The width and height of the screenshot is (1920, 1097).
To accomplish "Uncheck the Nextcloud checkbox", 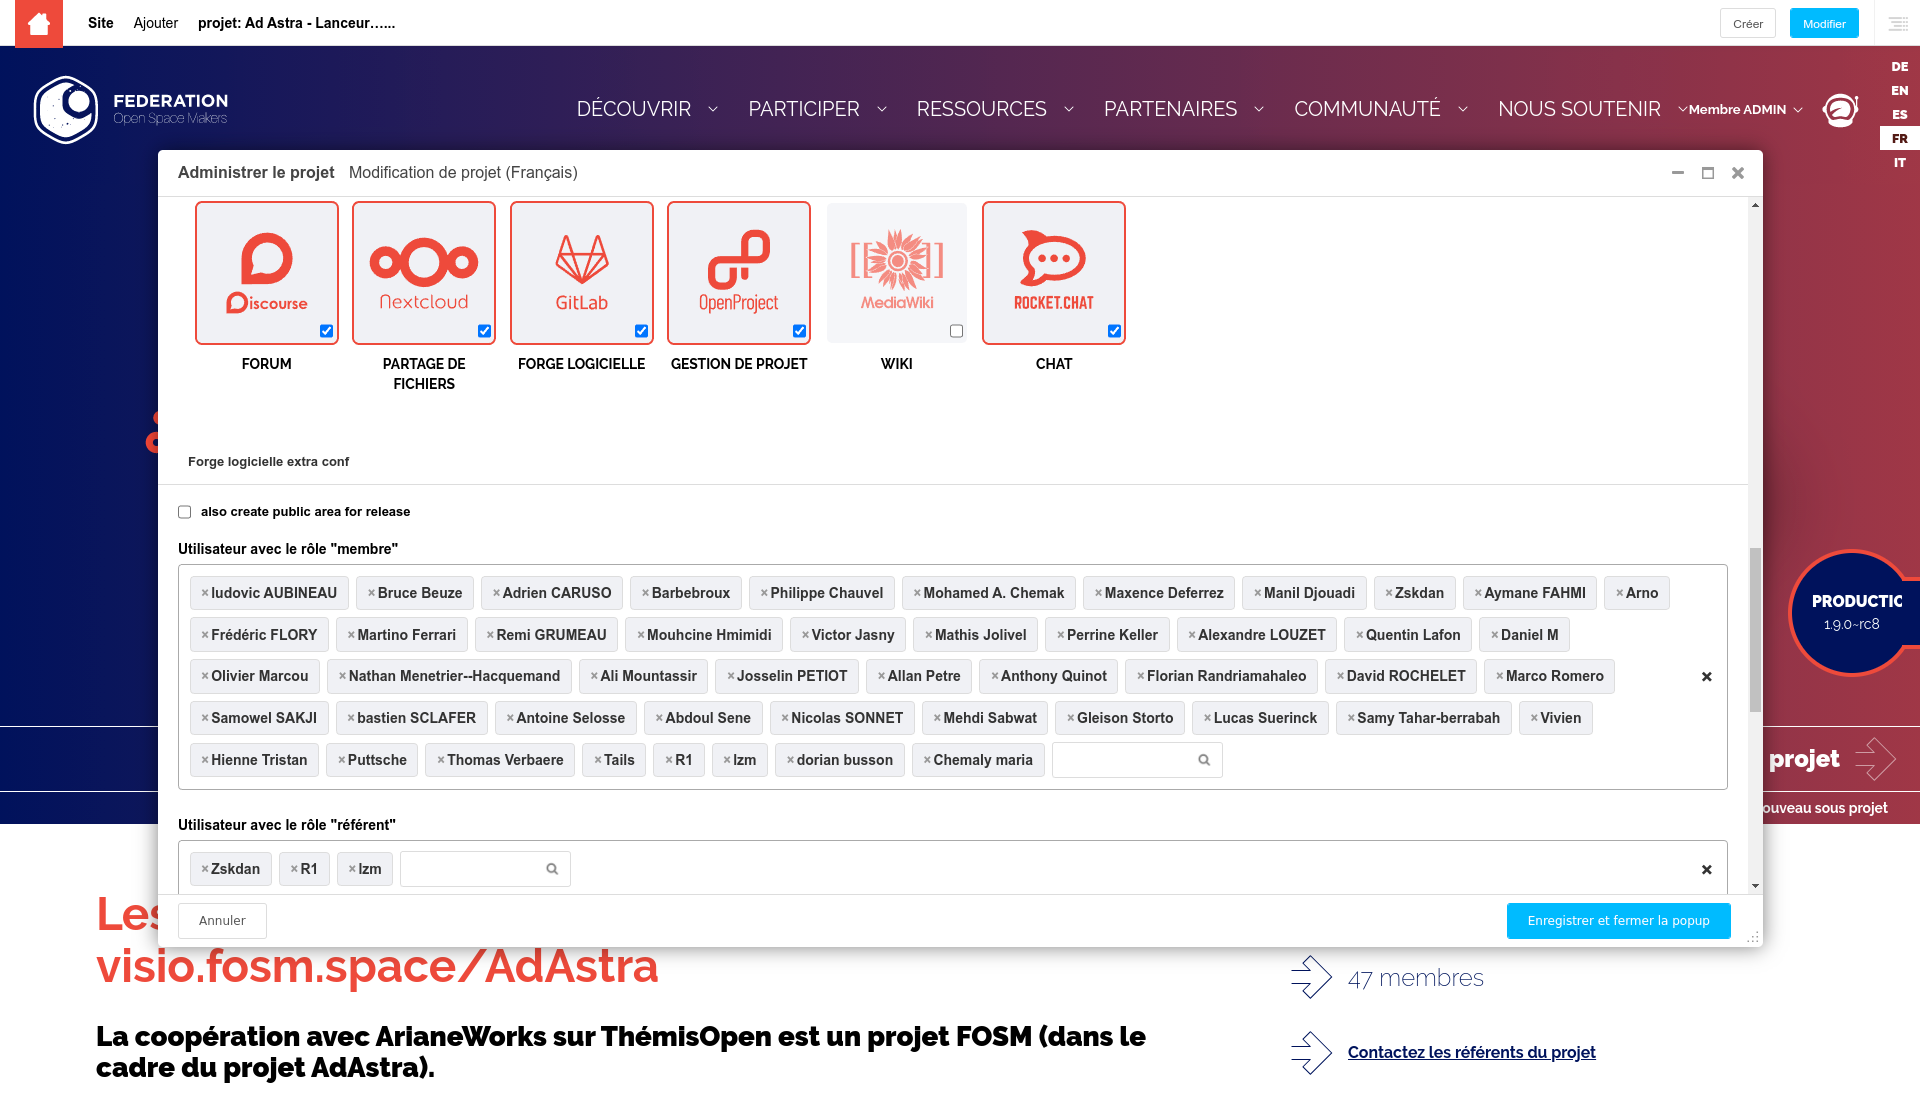I will pyautogui.click(x=485, y=331).
